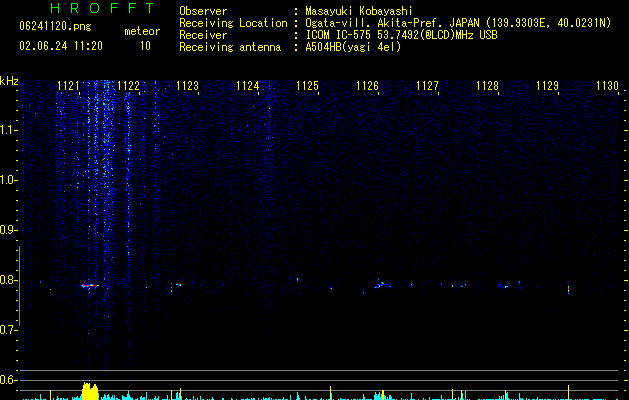Viewport: 629px width, 400px height.
Task: Click the 1121 time axis label
Action: (x=69, y=86)
